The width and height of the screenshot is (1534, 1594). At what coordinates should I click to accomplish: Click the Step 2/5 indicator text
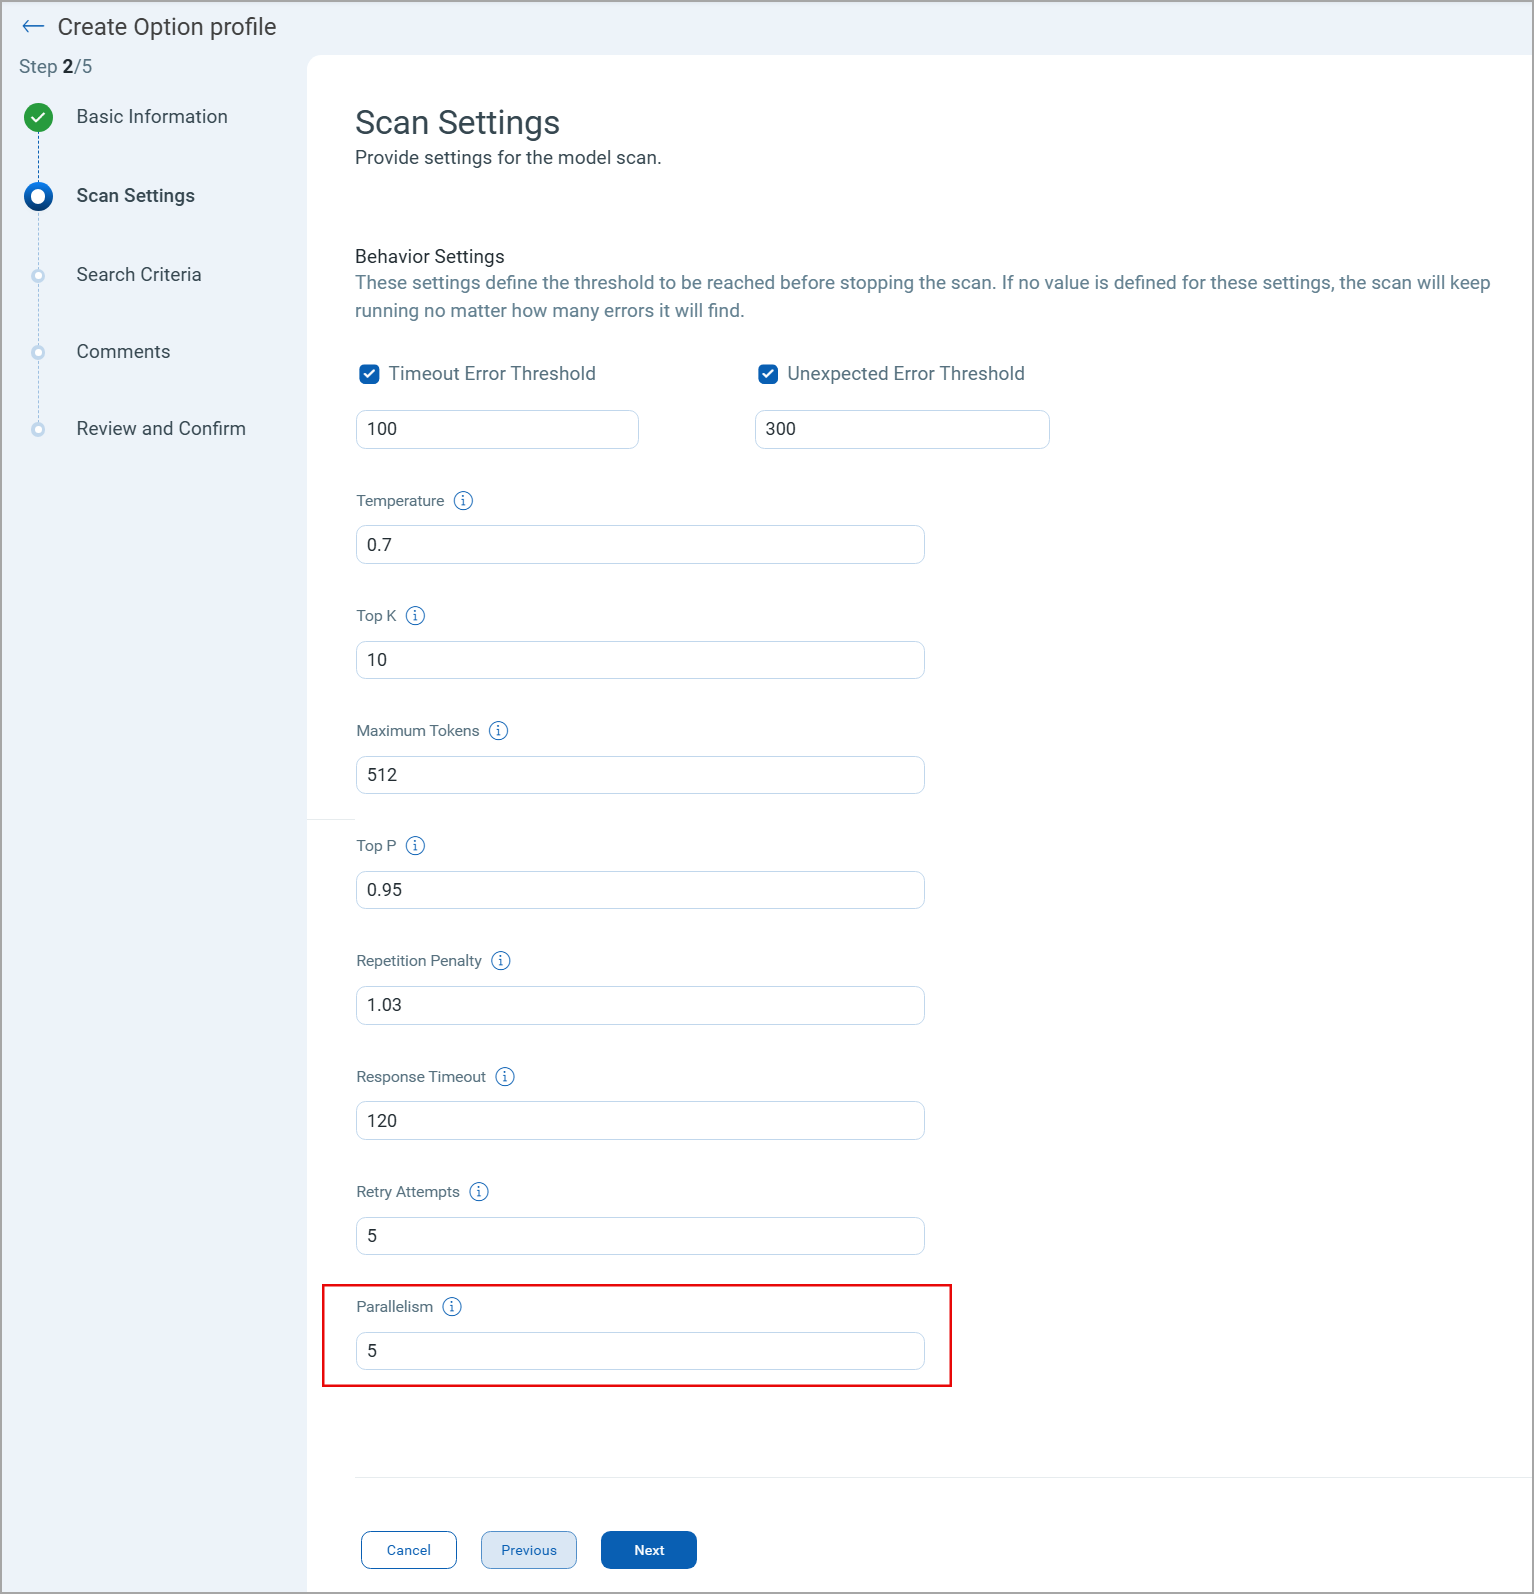(x=56, y=67)
